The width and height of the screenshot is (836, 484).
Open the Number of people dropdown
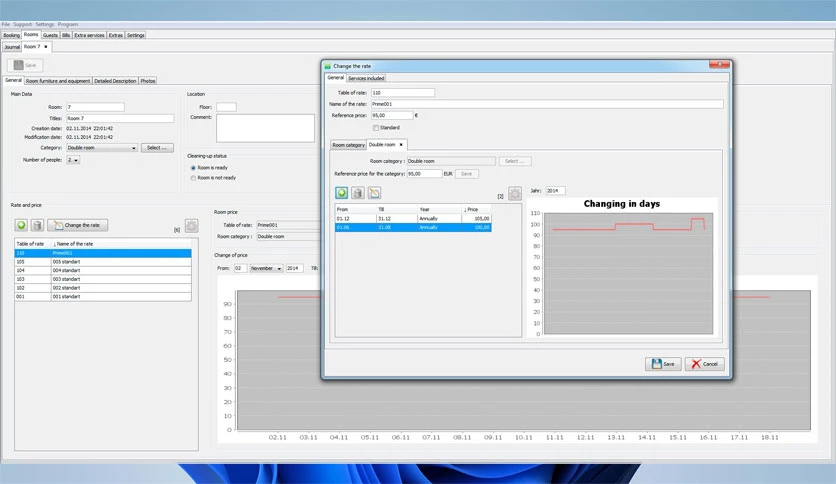coord(73,160)
